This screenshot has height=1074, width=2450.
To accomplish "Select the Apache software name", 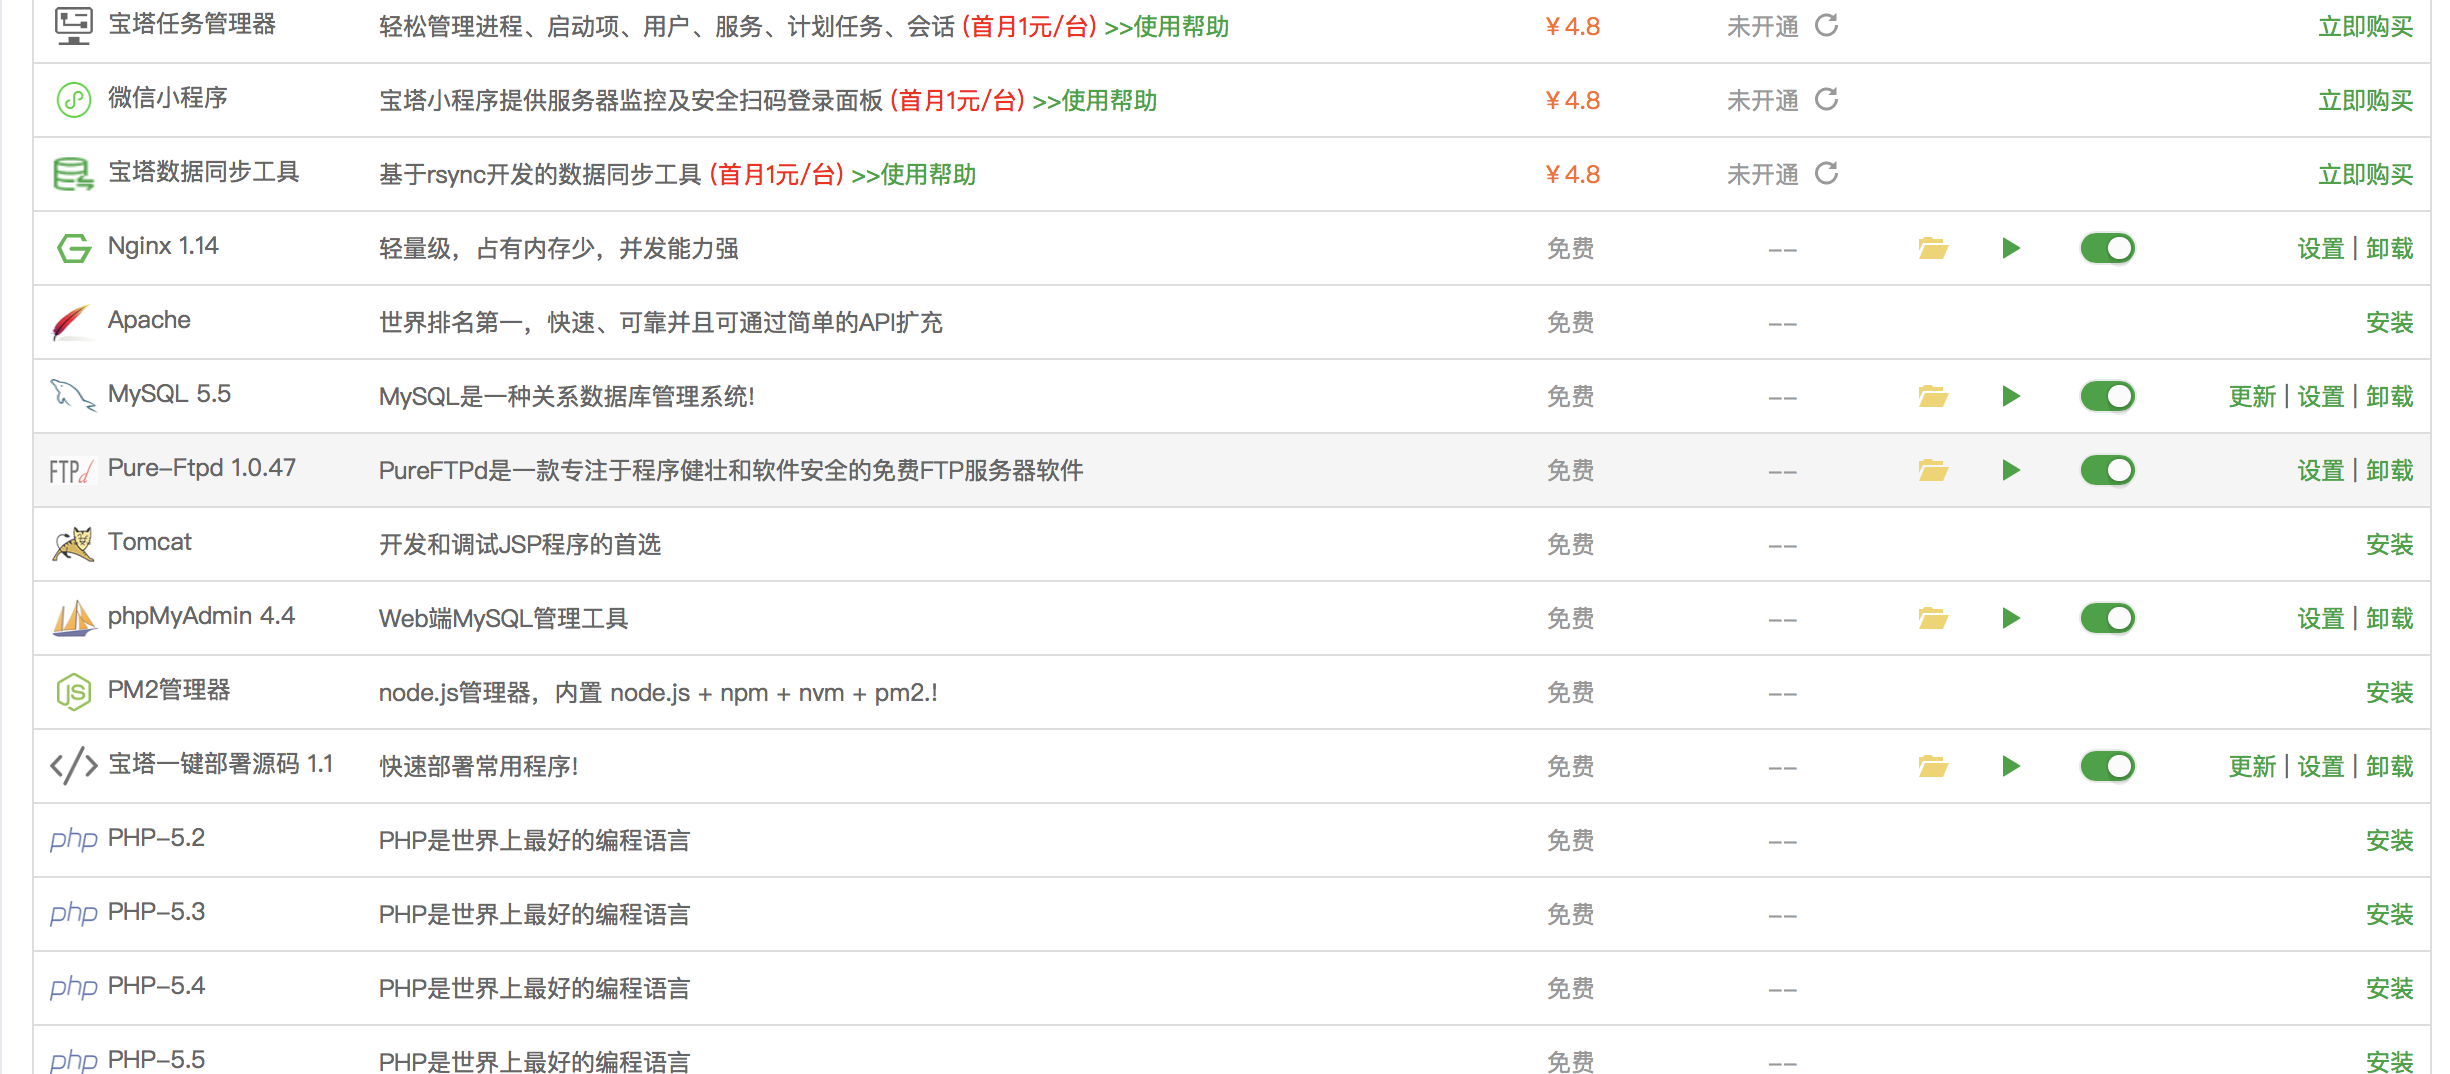I will 149,321.
